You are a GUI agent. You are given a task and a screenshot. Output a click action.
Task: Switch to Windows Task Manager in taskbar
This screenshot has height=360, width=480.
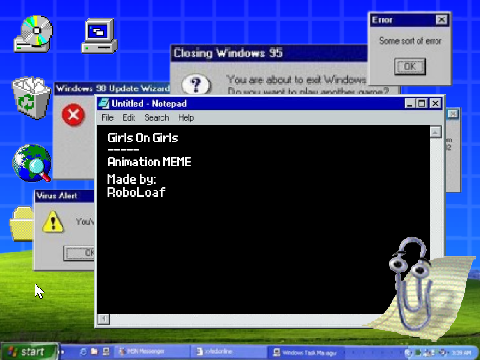tap(305, 352)
